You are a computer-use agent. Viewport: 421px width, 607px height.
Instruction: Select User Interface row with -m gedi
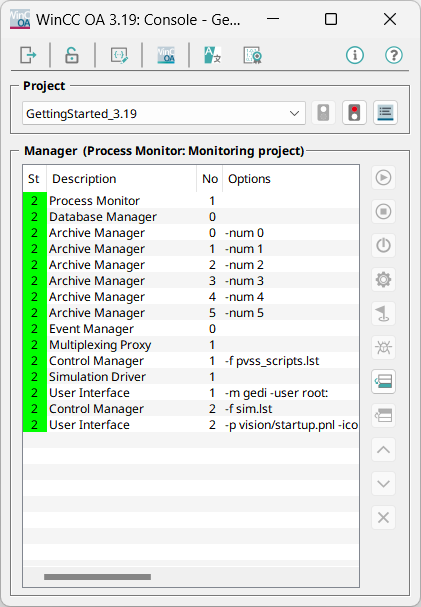coord(191,393)
